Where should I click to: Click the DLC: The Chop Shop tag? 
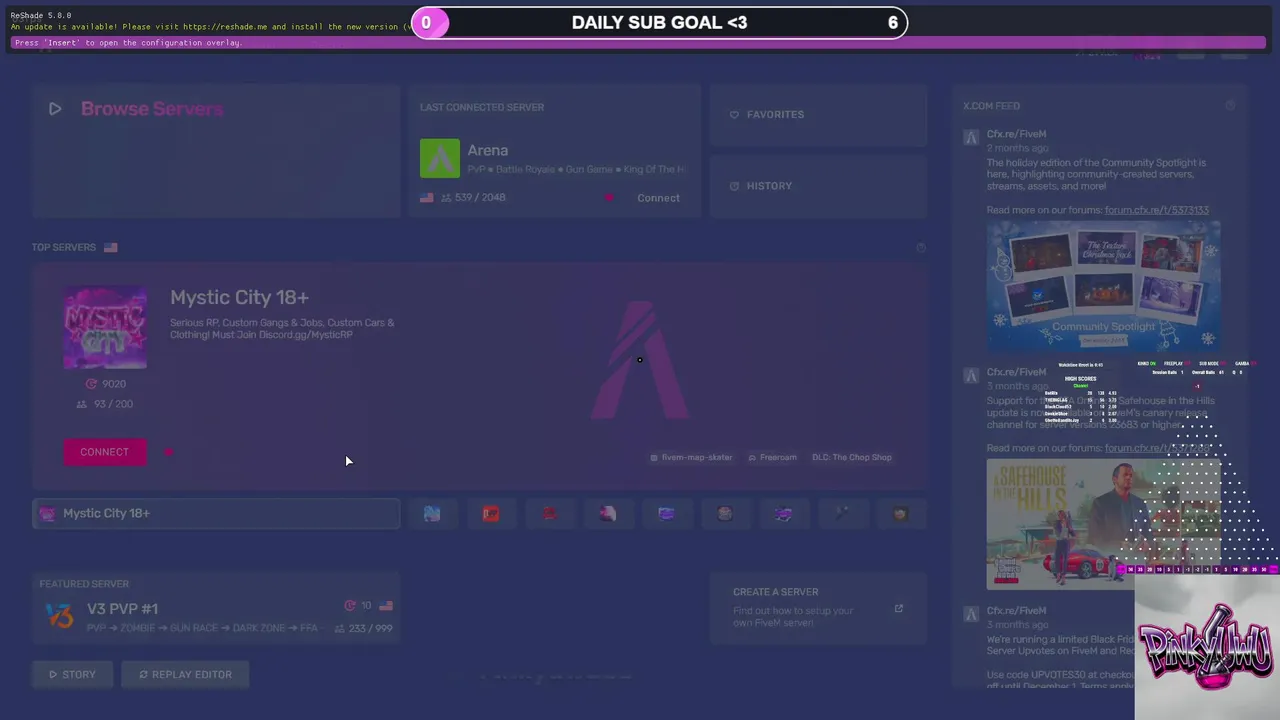(852, 457)
